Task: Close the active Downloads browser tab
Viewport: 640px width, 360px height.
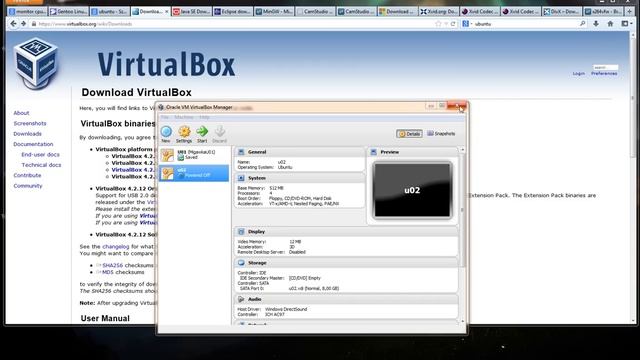Action: tap(167, 12)
